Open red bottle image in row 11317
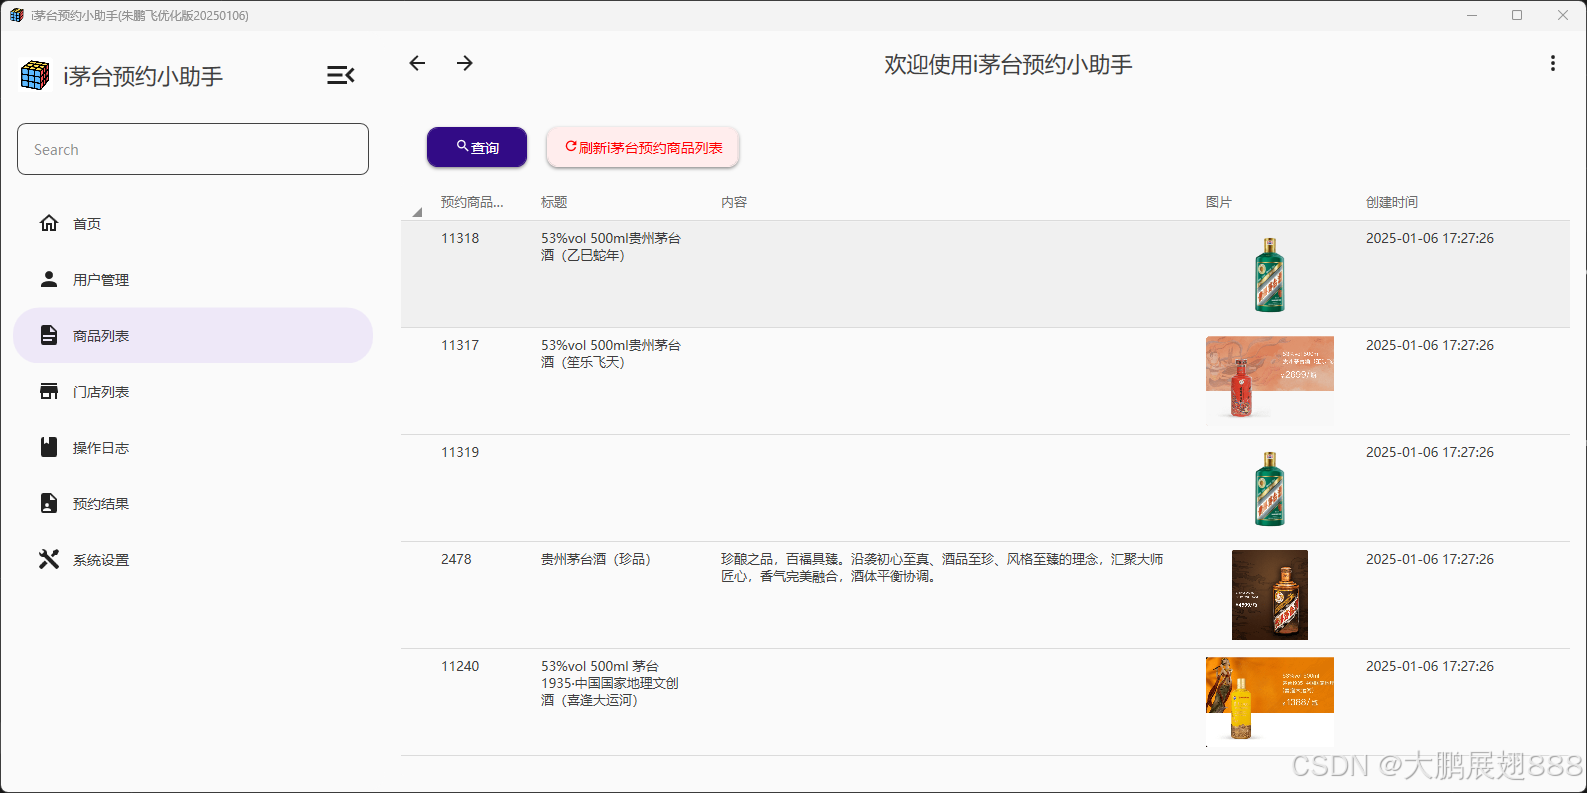Image resolution: width=1587 pixels, height=793 pixels. (x=1270, y=380)
